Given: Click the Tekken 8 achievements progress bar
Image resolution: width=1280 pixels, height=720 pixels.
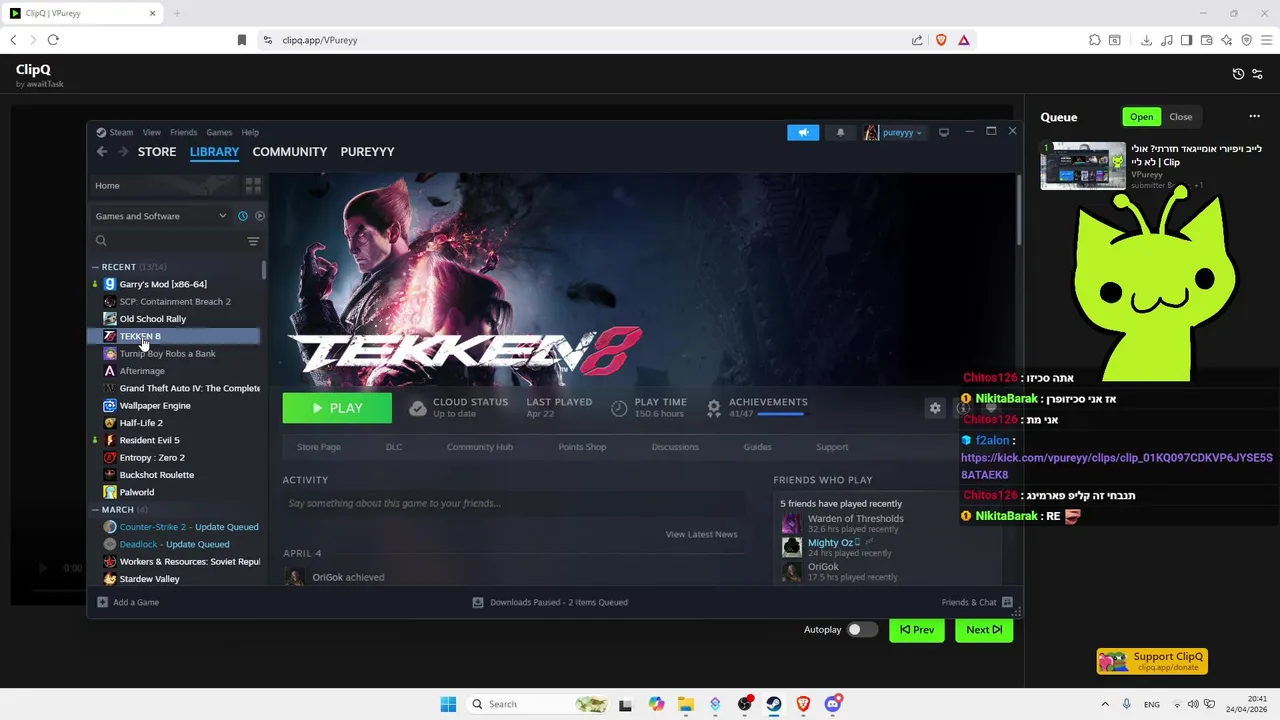Looking at the screenshot, I should [x=781, y=413].
